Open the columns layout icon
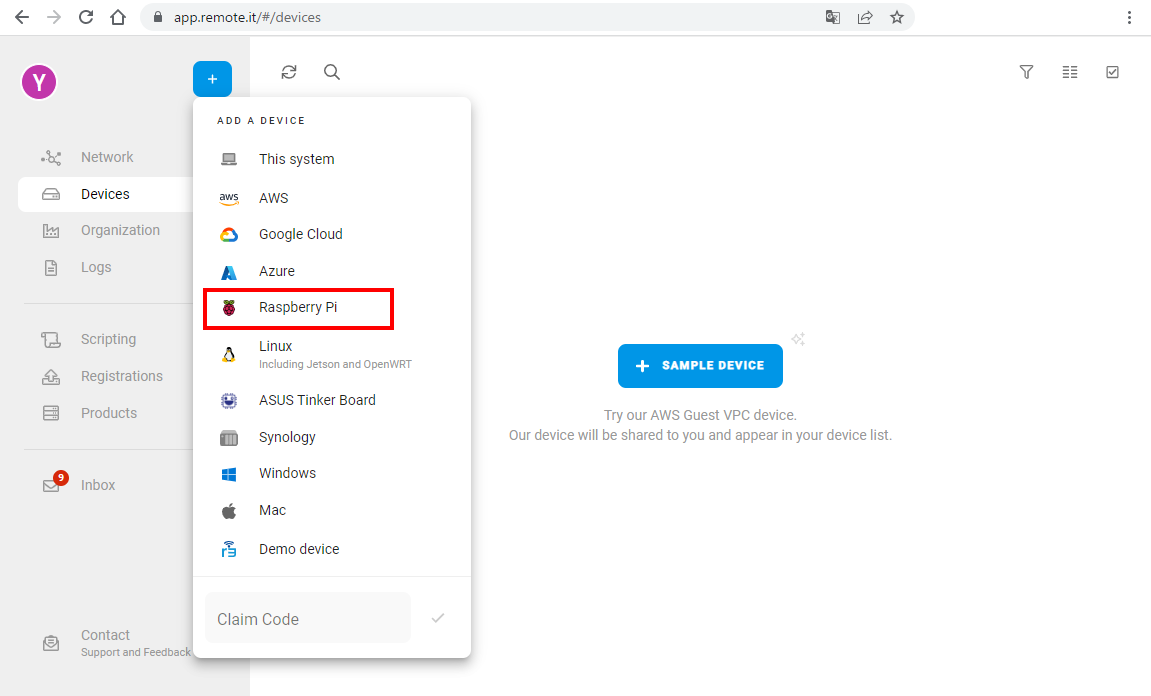Viewport: 1151px width, 696px height. point(1070,72)
